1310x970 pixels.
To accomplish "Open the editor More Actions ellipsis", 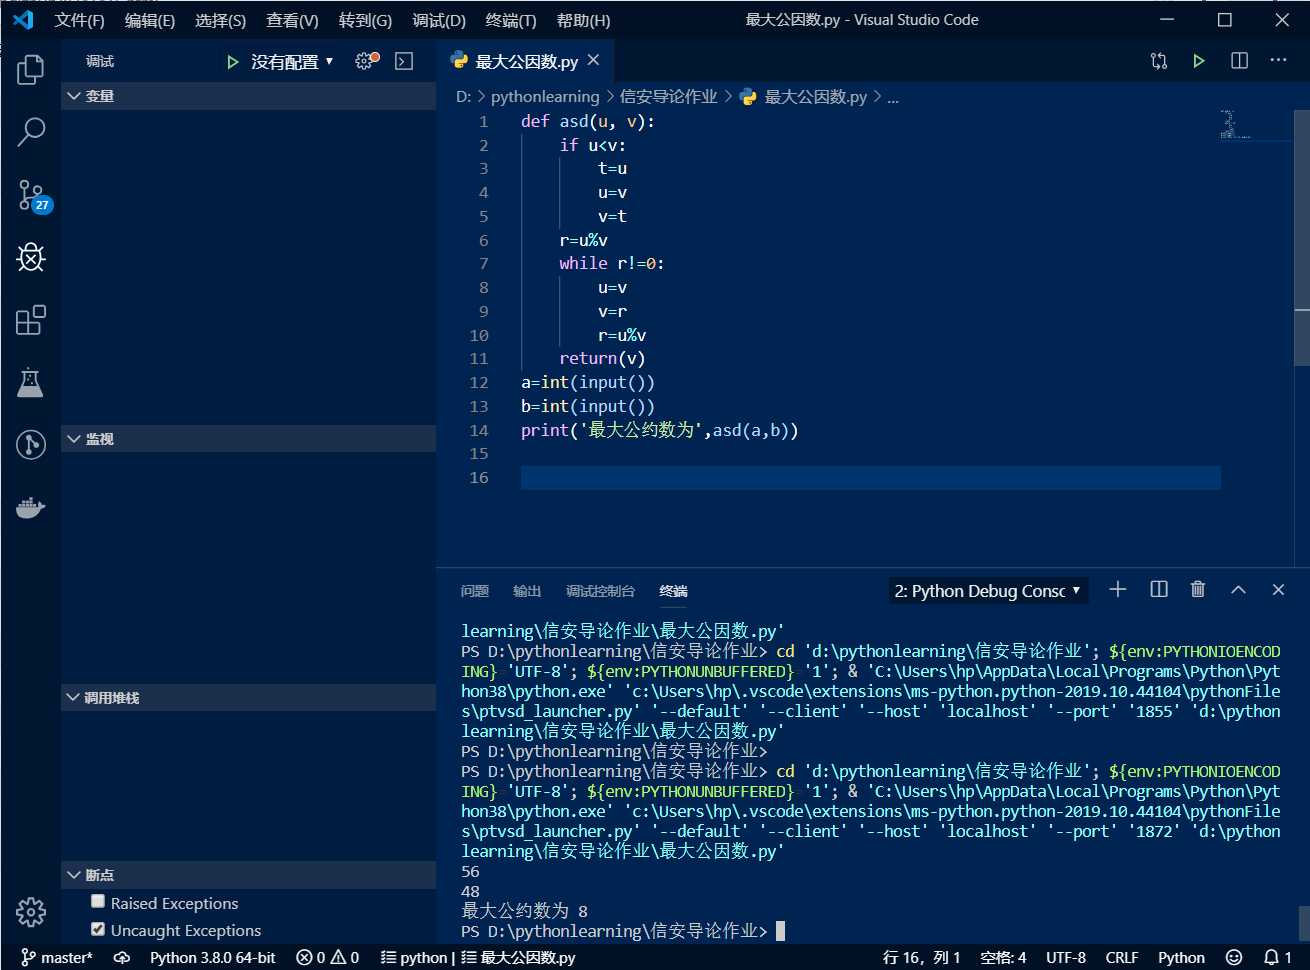I will [1278, 61].
